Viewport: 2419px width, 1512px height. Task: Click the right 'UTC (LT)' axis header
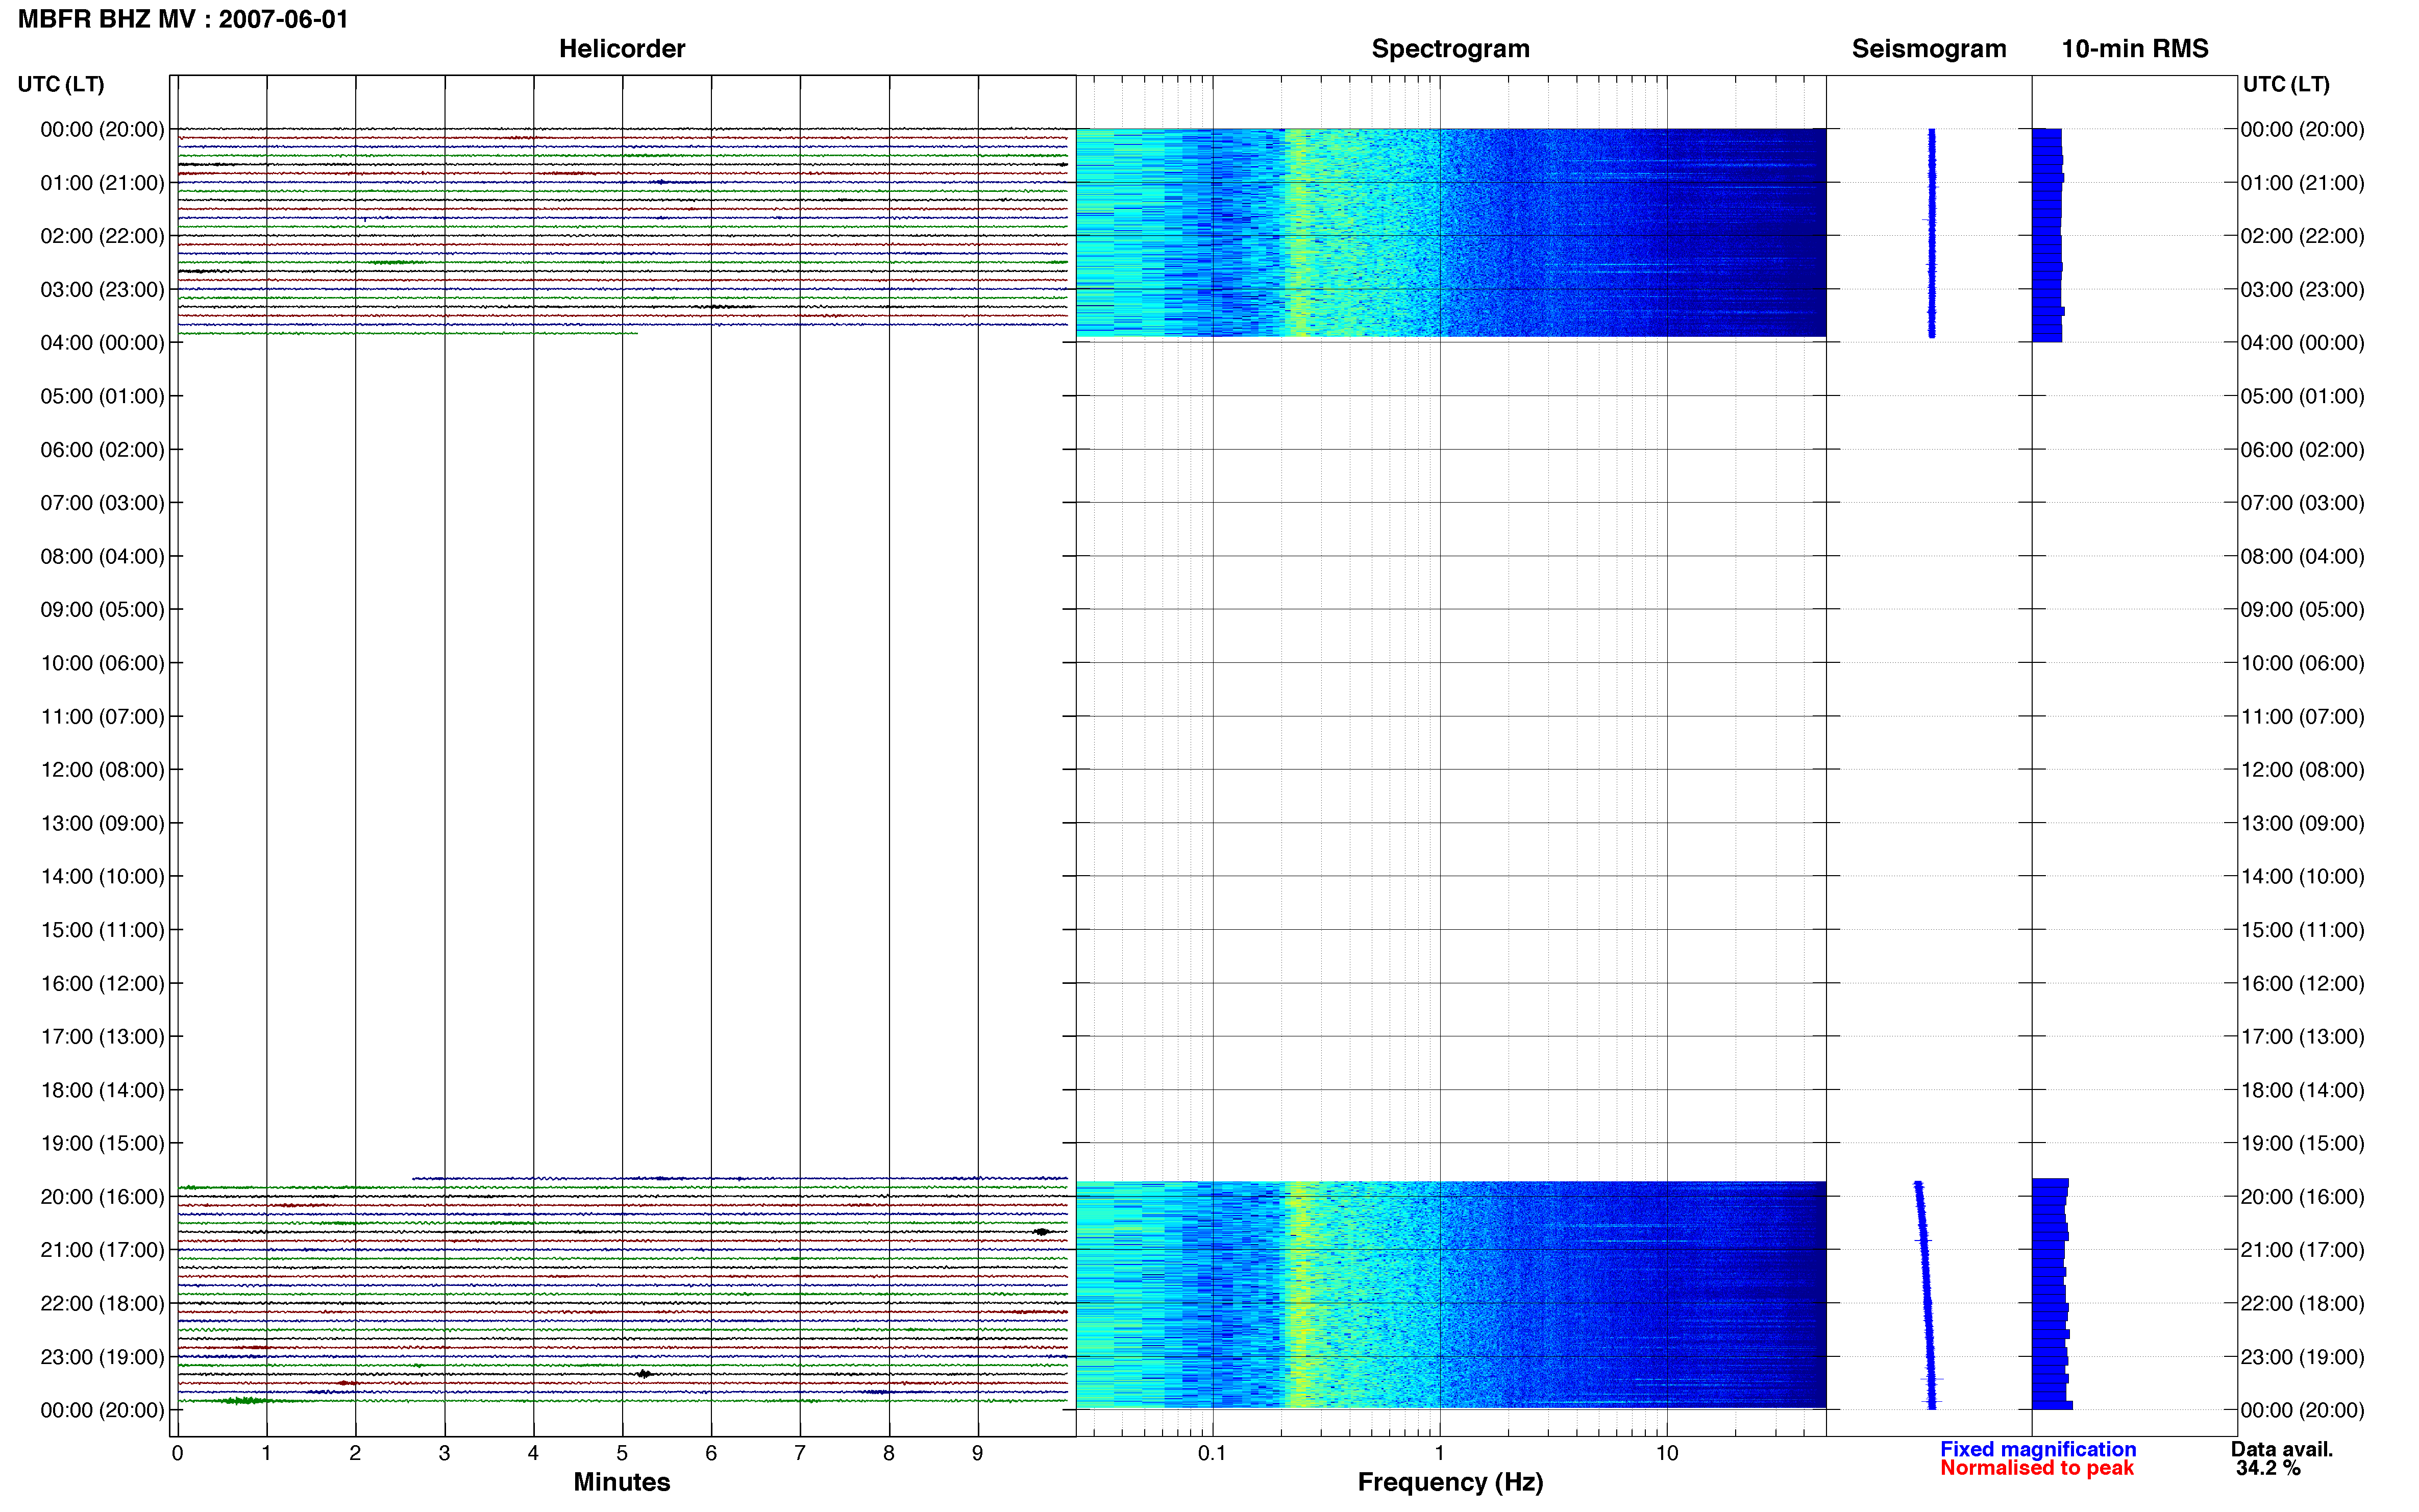point(2286,84)
